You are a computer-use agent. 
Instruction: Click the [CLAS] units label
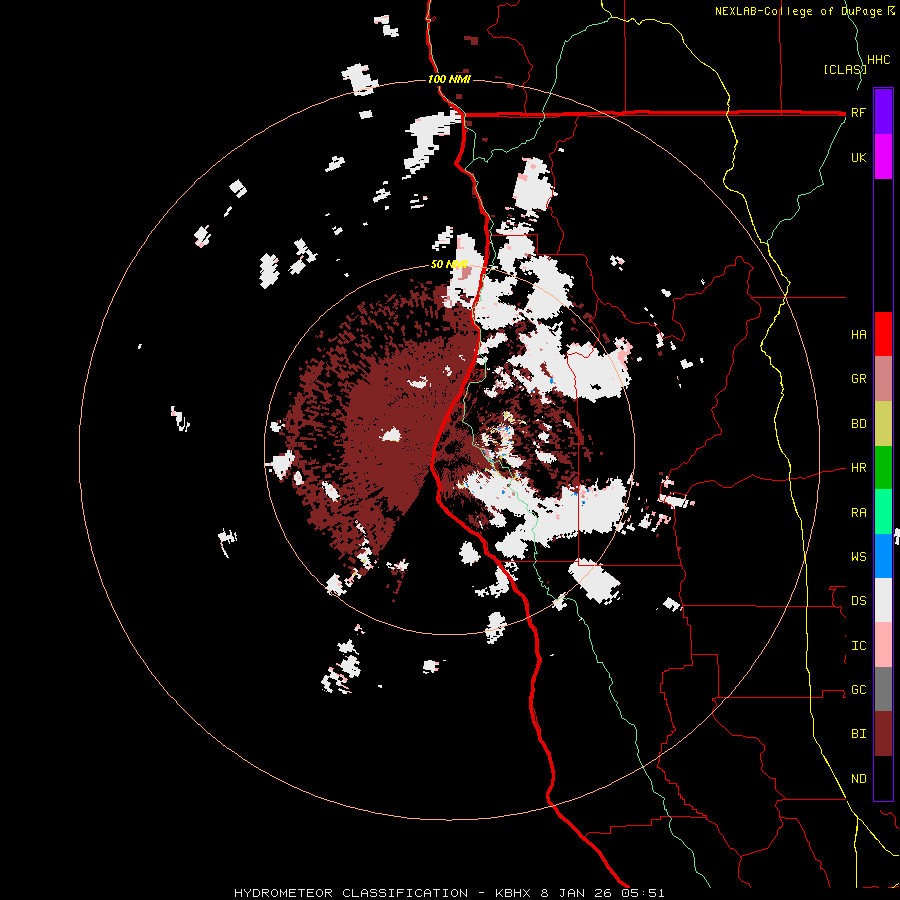[845, 69]
